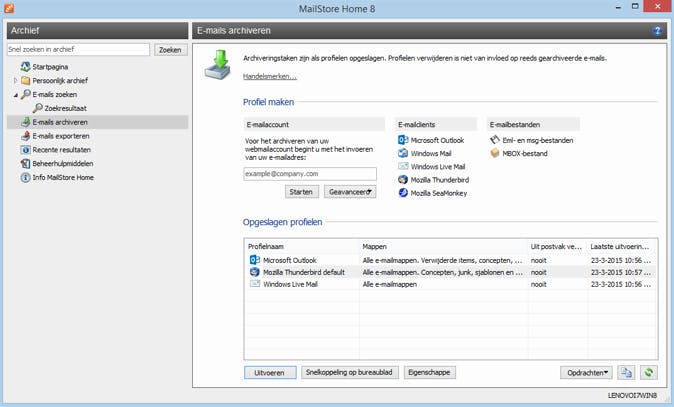Click the Uit postvak ve... column header
Image resolution: width=674 pixels, height=407 pixels.
pos(558,246)
